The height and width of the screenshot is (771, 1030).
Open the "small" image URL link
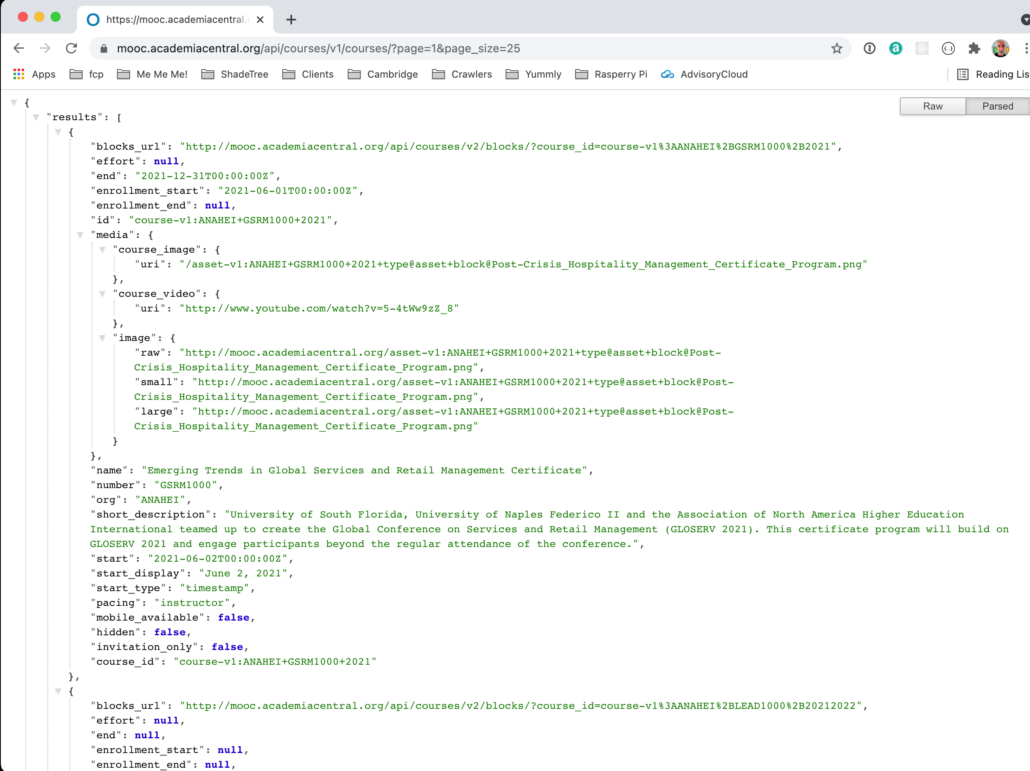(434, 389)
